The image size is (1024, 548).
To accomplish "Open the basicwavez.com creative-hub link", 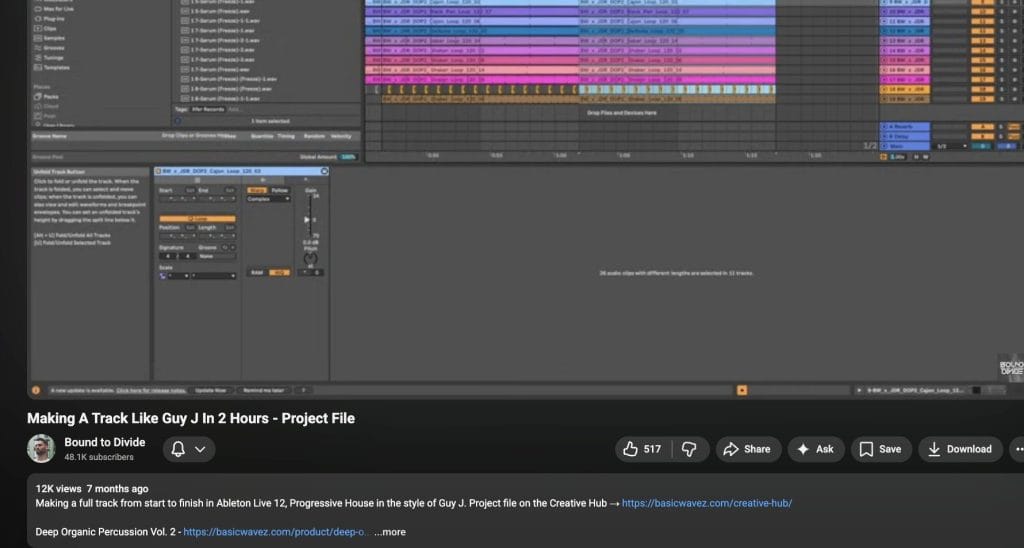I will (x=707, y=504).
